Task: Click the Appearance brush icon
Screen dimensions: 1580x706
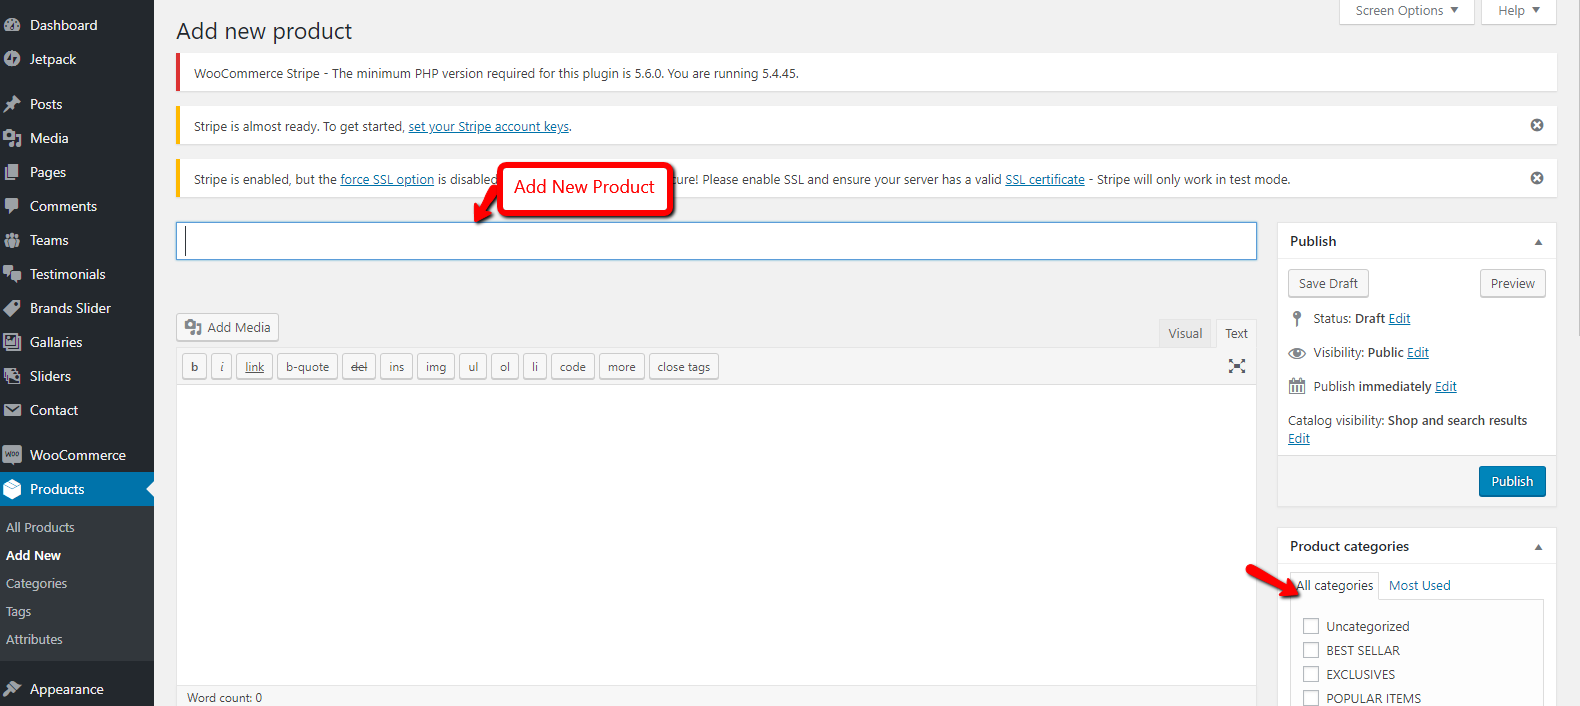Action: click(x=12, y=689)
